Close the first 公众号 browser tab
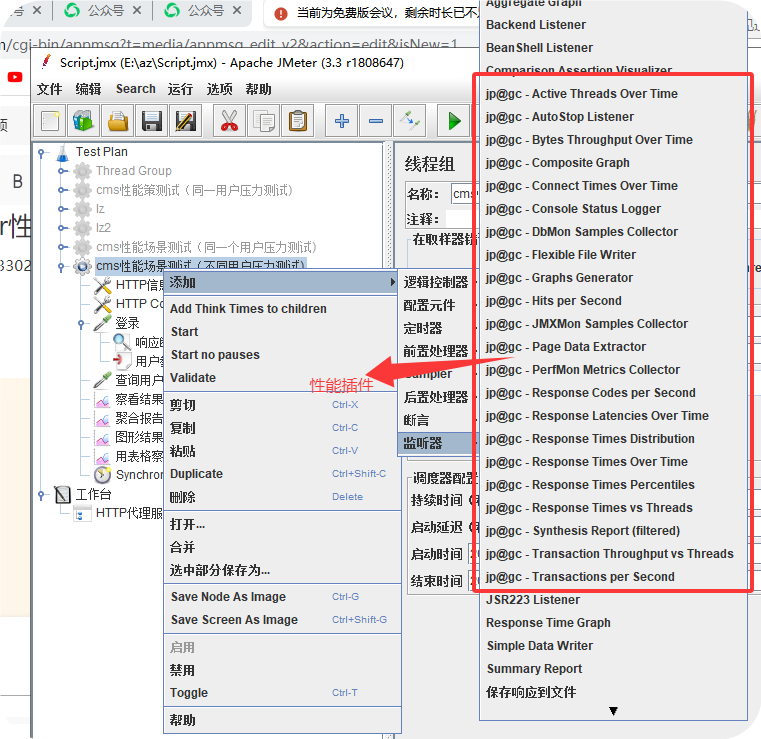Image resolution: width=761 pixels, height=739 pixels. point(137,10)
